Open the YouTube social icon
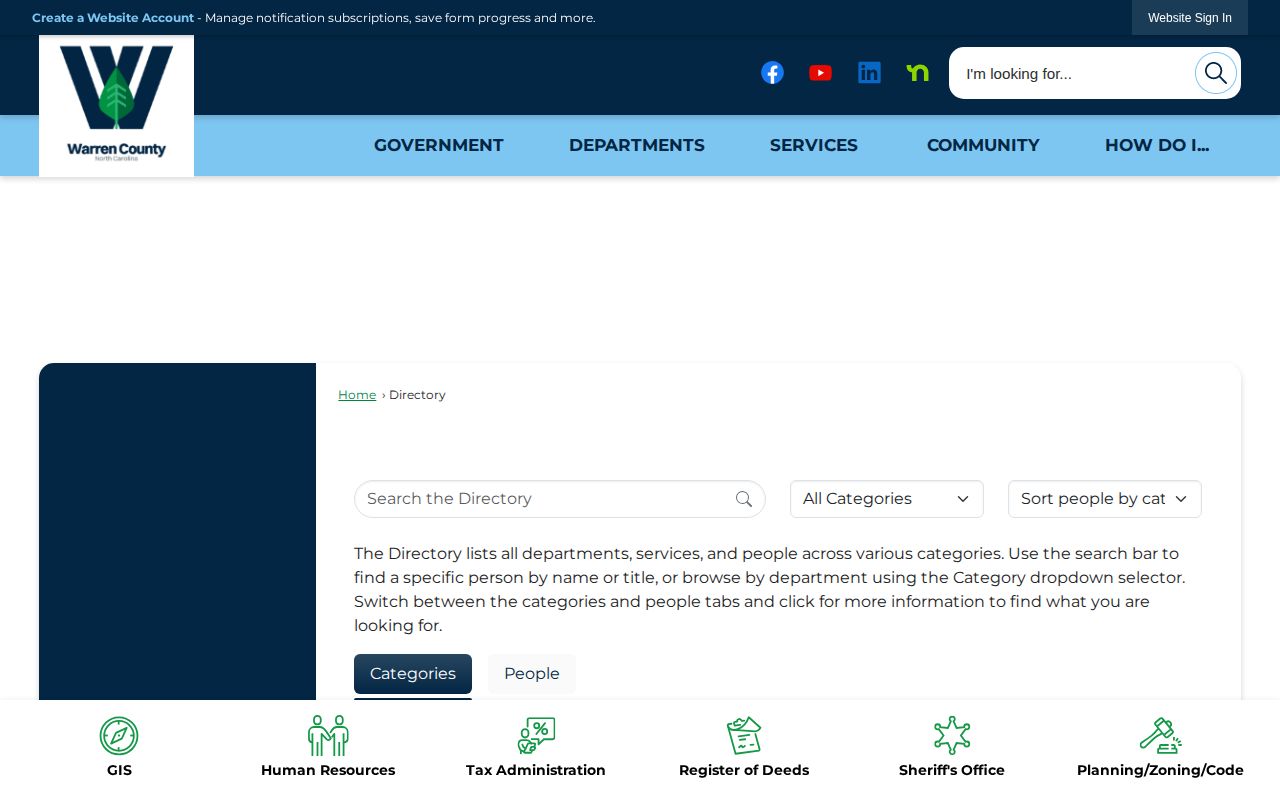This screenshot has height=800, width=1280. tap(820, 73)
